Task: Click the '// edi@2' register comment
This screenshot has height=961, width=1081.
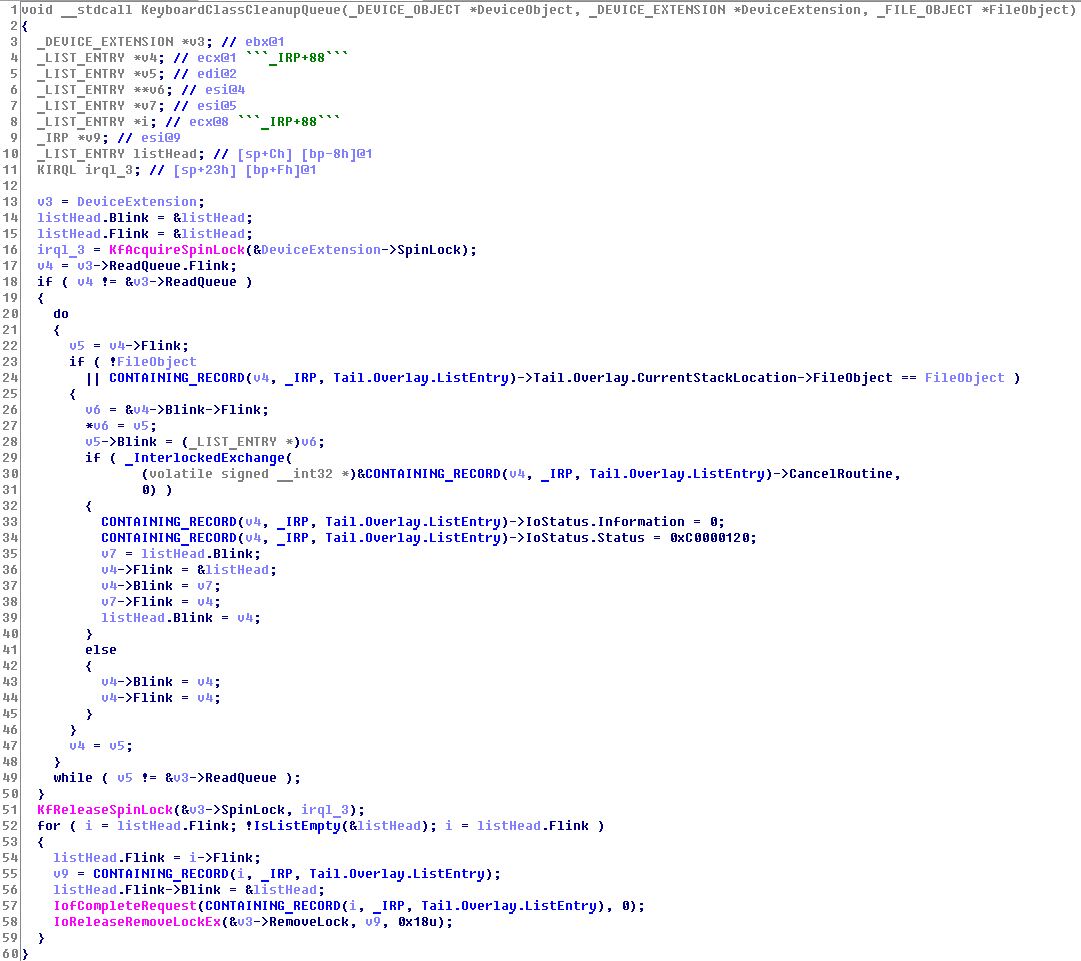Action: (205, 74)
